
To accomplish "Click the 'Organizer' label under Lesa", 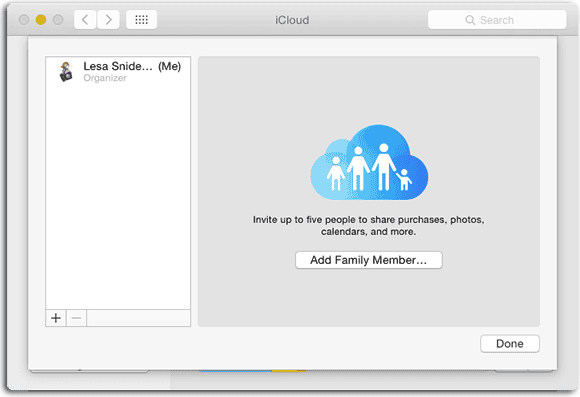I will pyautogui.click(x=105, y=78).
